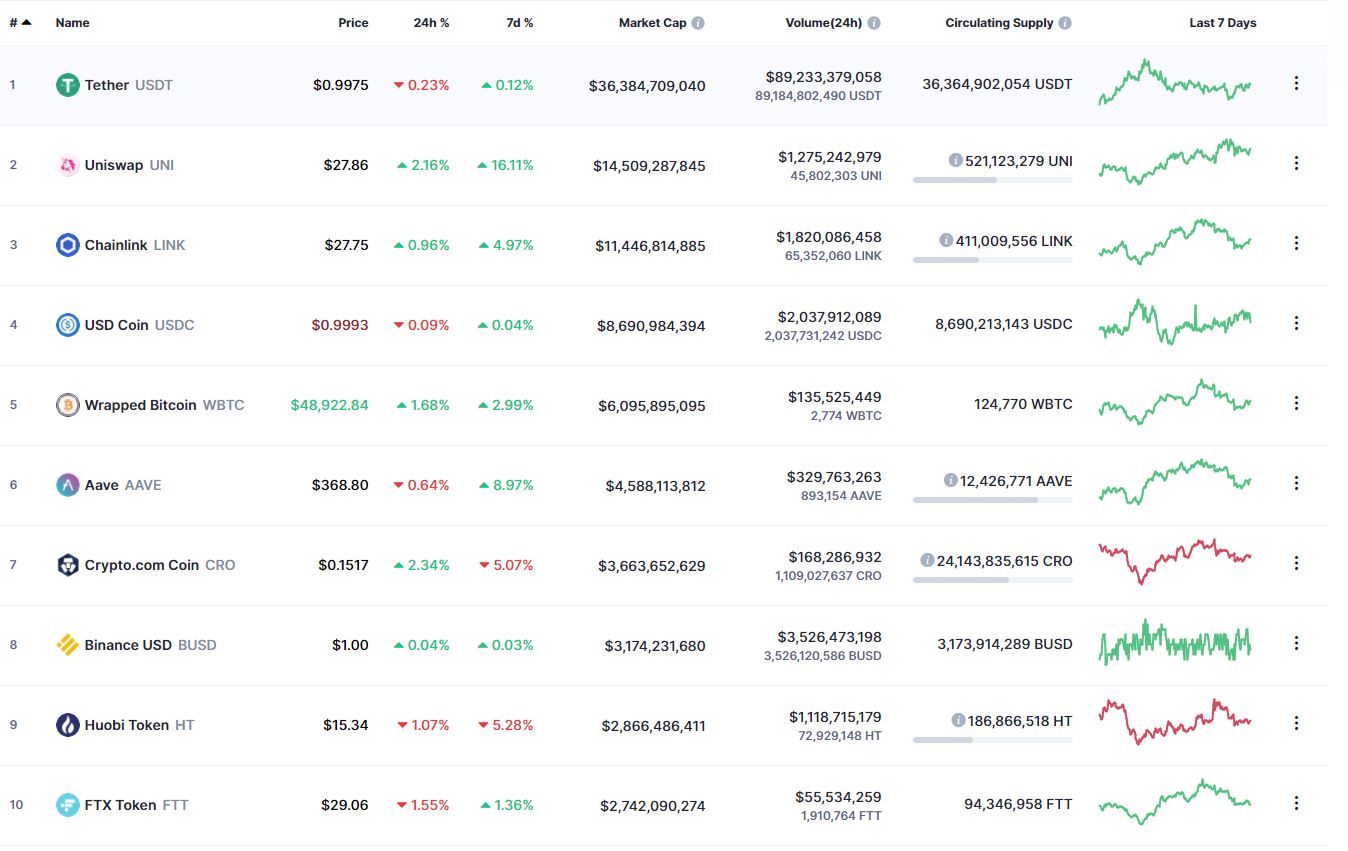
Task: Click the Wrapped Bitcoin logo icon
Action: tap(67, 405)
